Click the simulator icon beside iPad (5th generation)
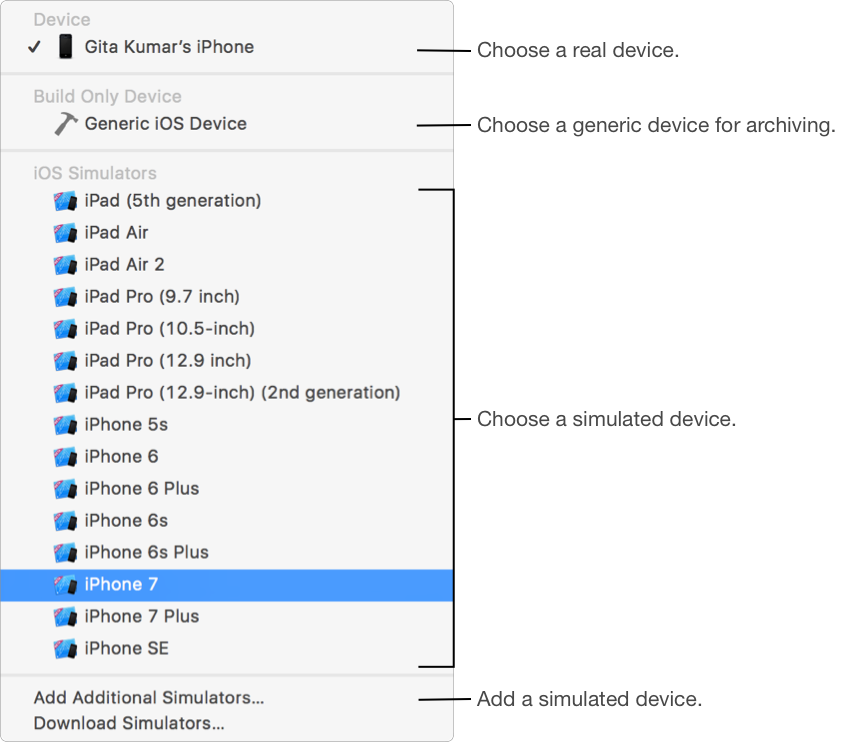 click(x=66, y=201)
